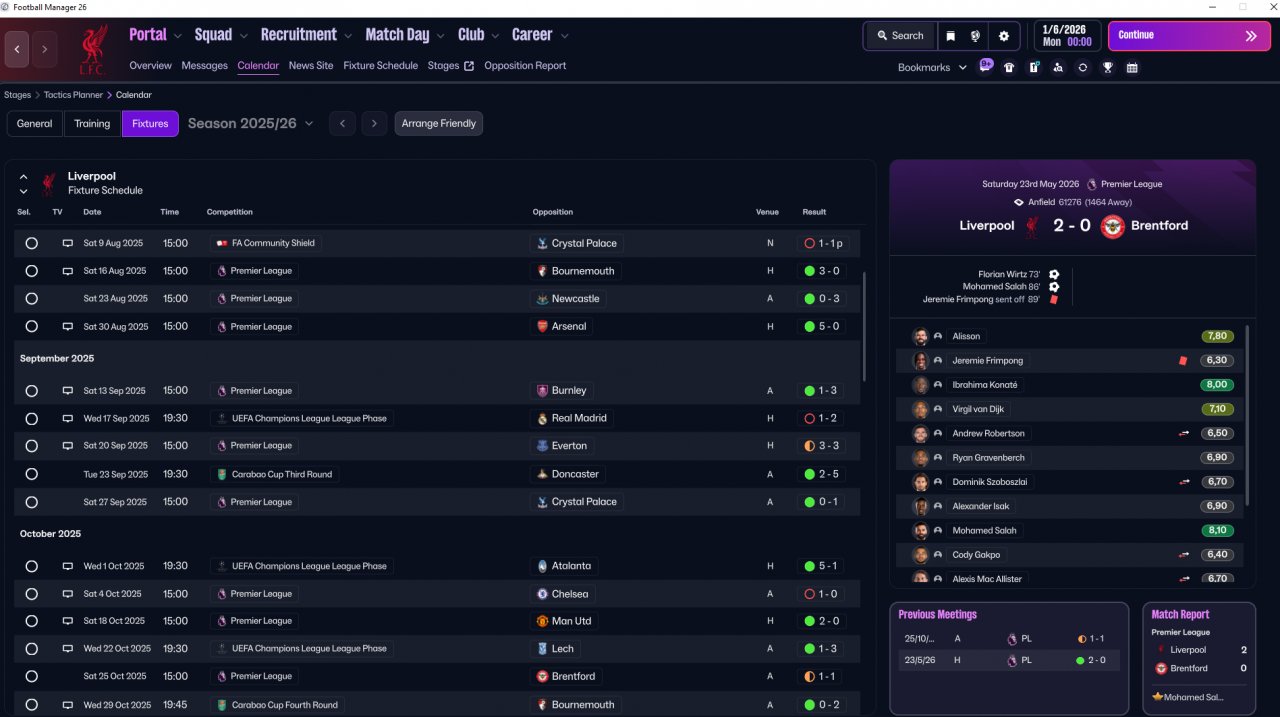Select the radio circle for the Arsenal fixture

pyautogui.click(x=31, y=327)
